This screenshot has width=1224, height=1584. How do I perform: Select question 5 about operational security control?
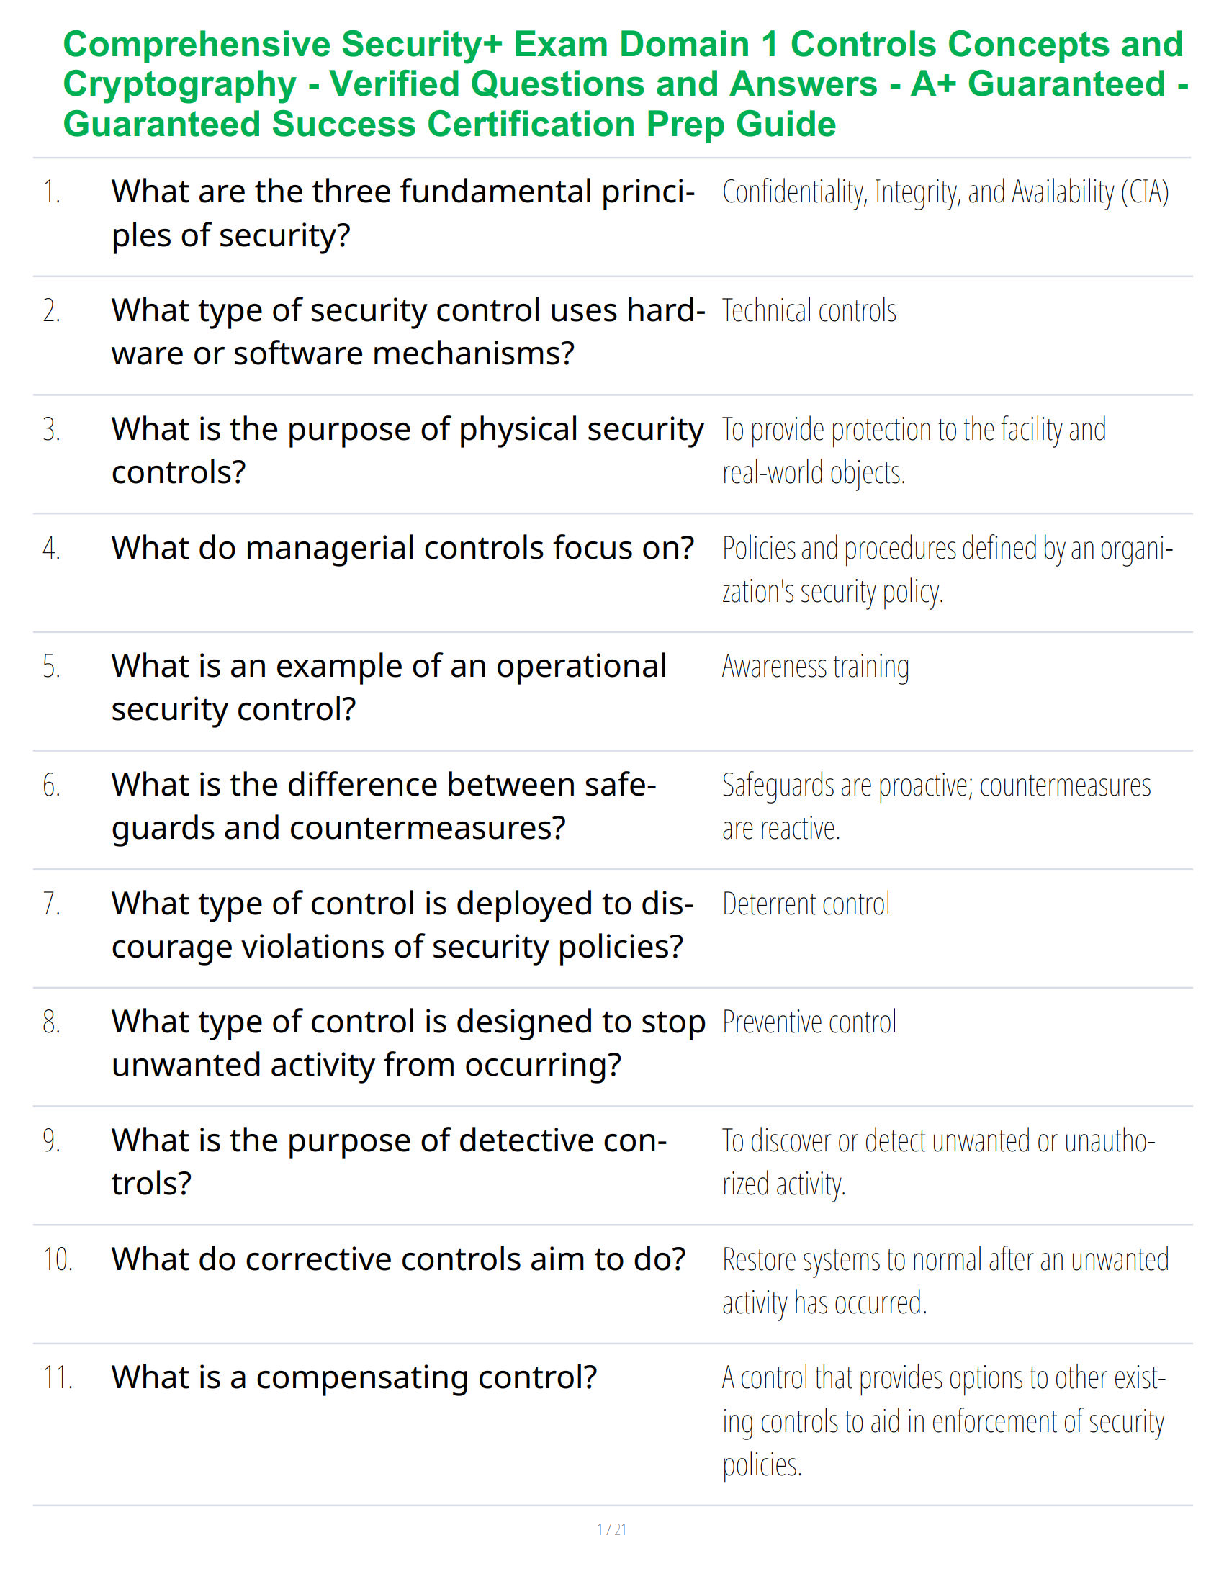click(x=389, y=687)
